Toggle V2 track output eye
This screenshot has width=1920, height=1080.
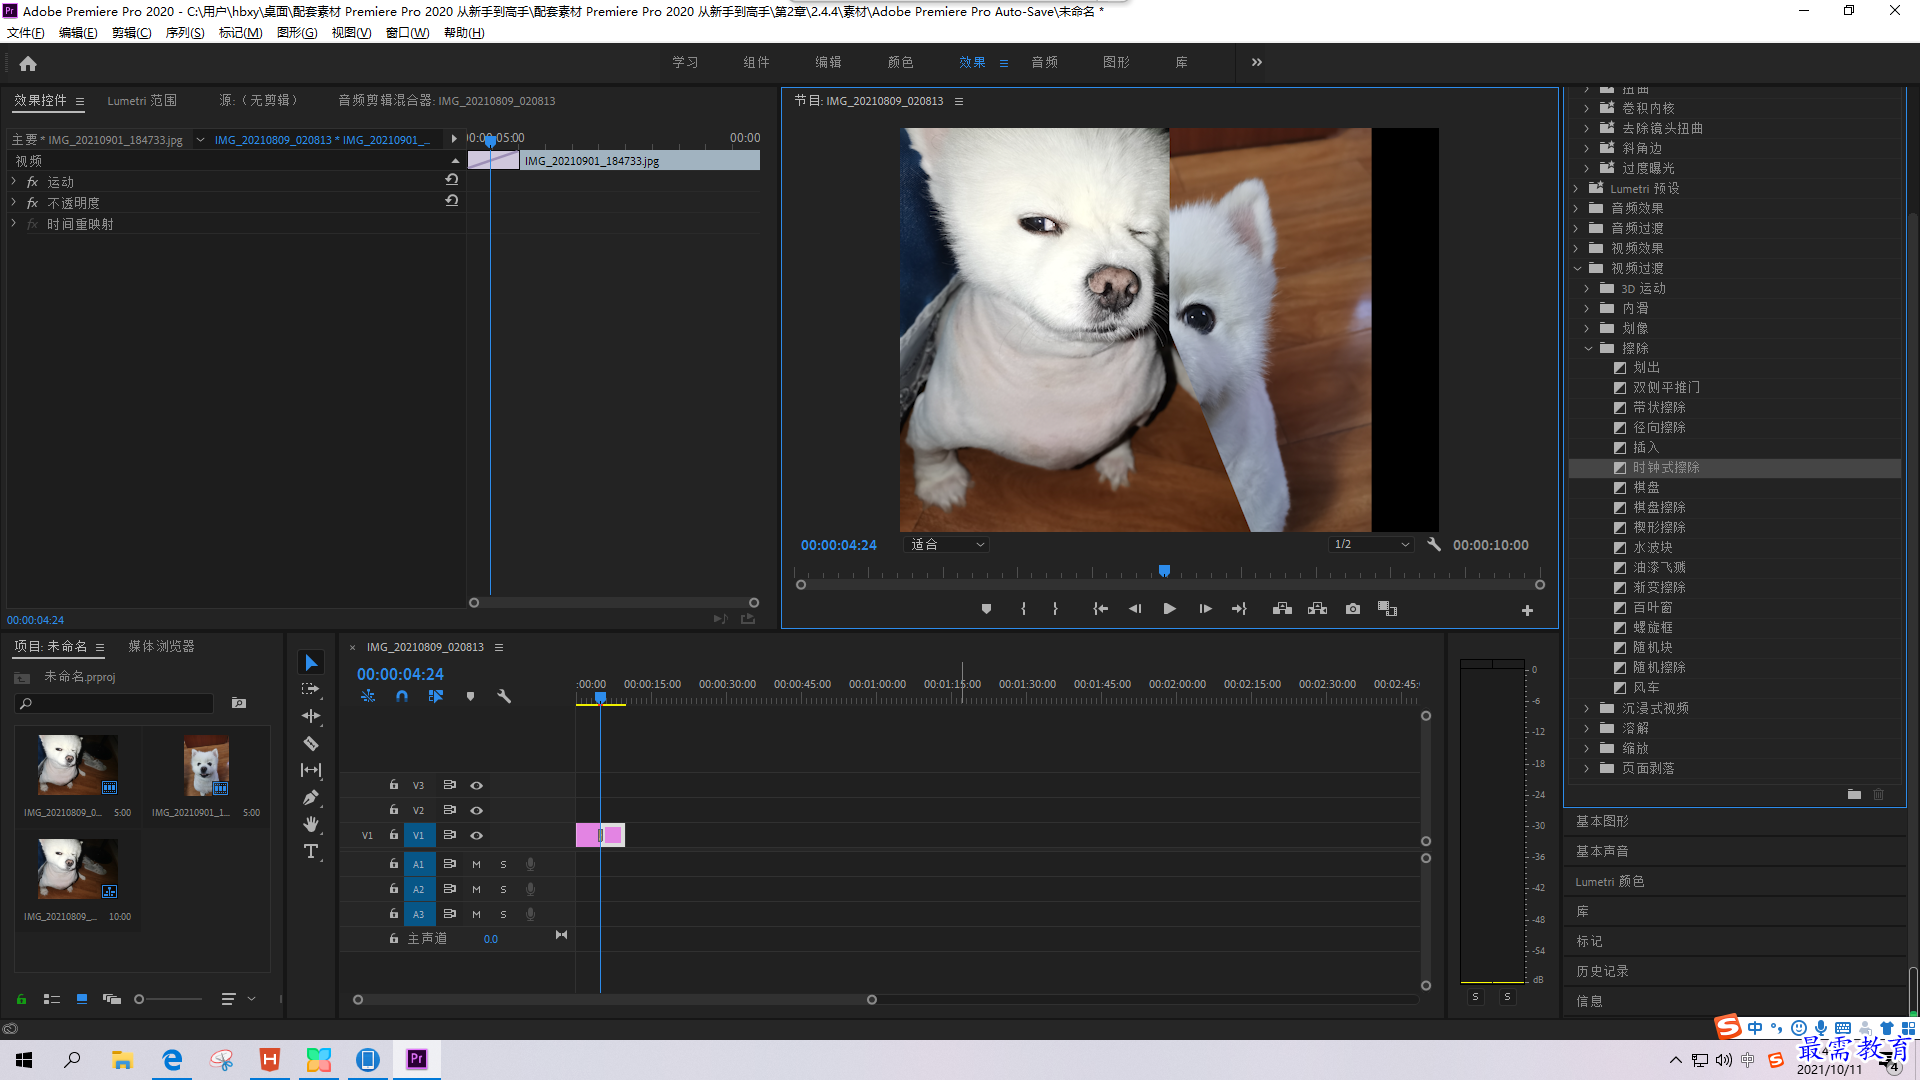coord(477,810)
